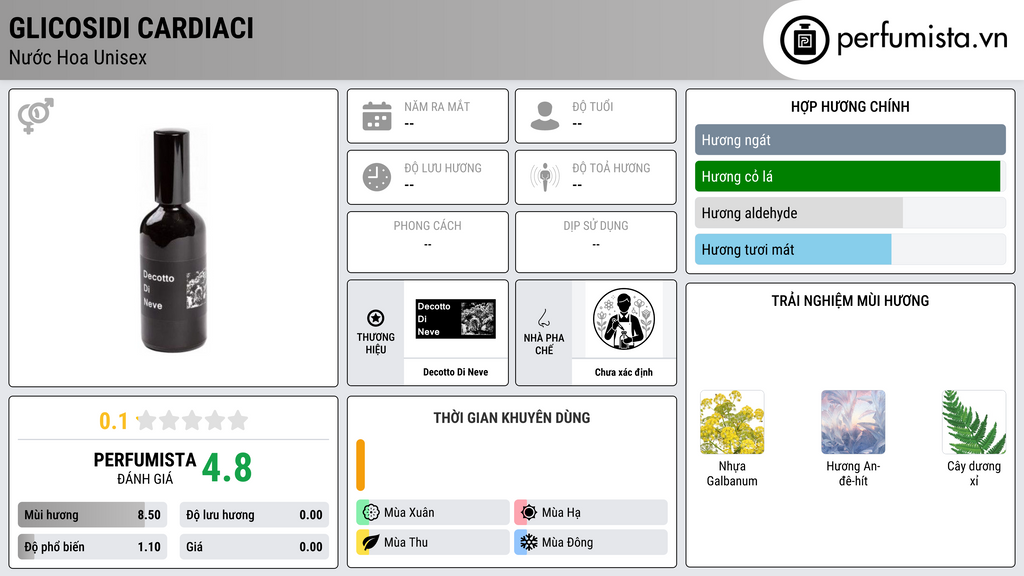Click the HỢP HƯƠNG CHÍNH heading
The height and width of the screenshot is (576, 1024).
850,106
